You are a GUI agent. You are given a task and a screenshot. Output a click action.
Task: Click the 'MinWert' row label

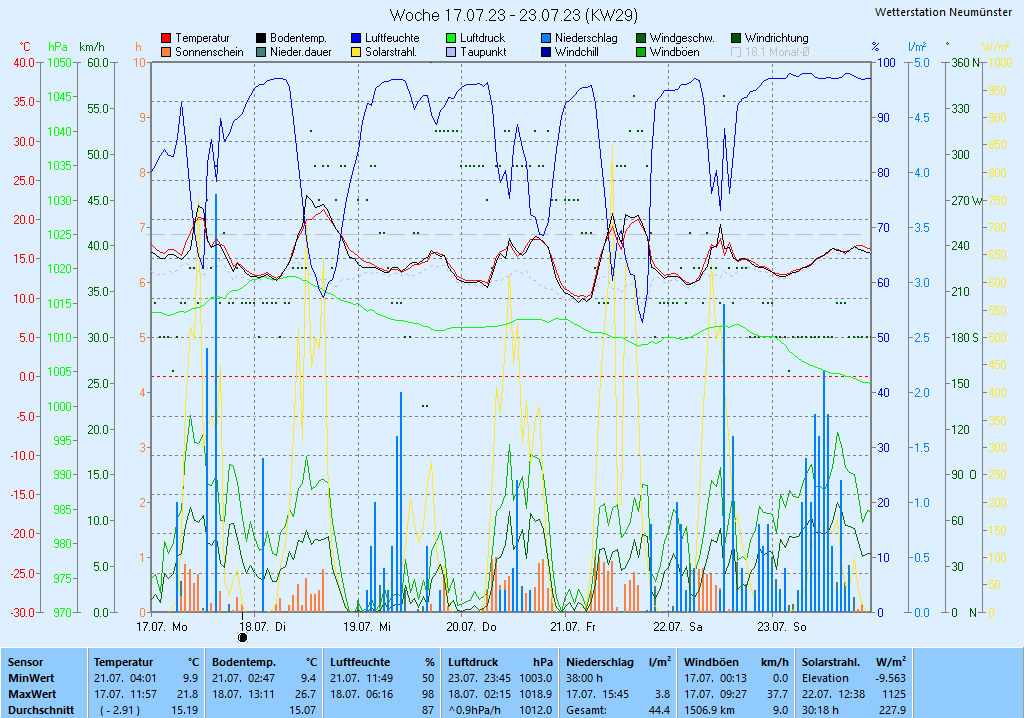click(31, 678)
